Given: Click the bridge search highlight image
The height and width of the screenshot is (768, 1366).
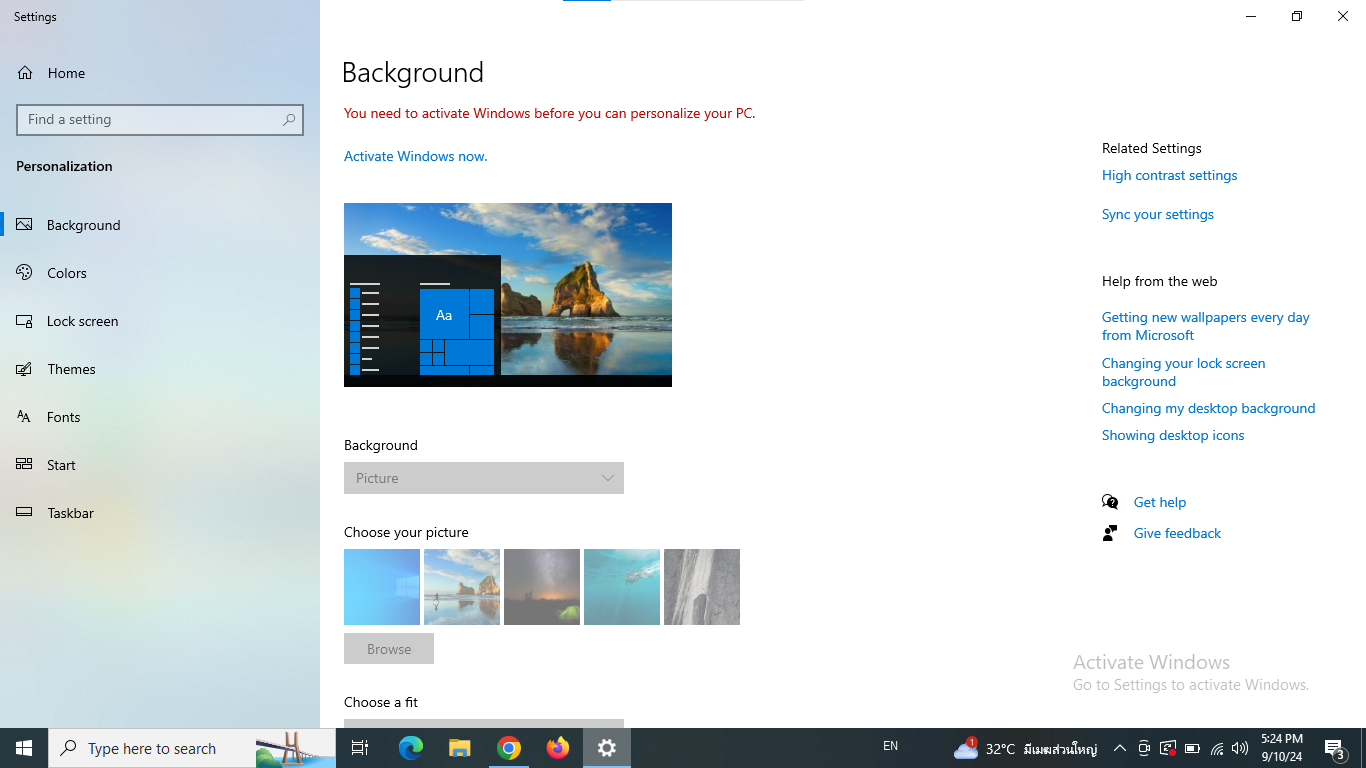Looking at the screenshot, I should click(x=295, y=748).
